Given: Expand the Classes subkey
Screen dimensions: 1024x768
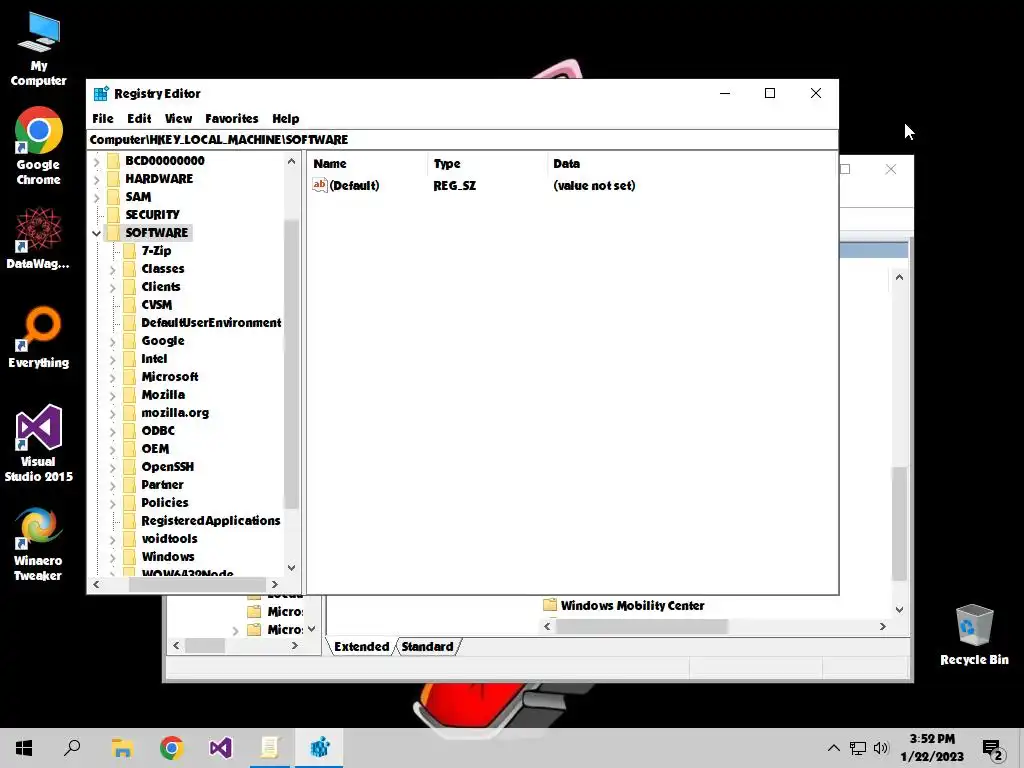Looking at the screenshot, I should (x=112, y=269).
